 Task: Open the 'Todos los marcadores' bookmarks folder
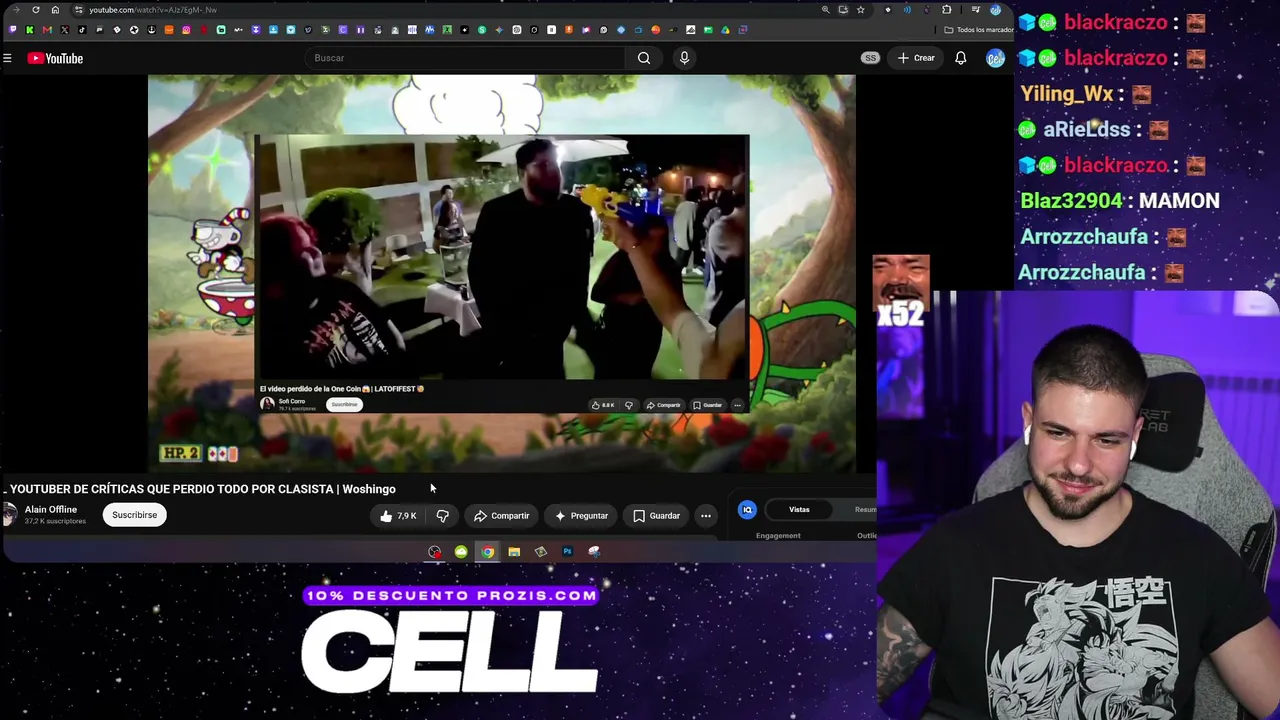tap(978, 30)
